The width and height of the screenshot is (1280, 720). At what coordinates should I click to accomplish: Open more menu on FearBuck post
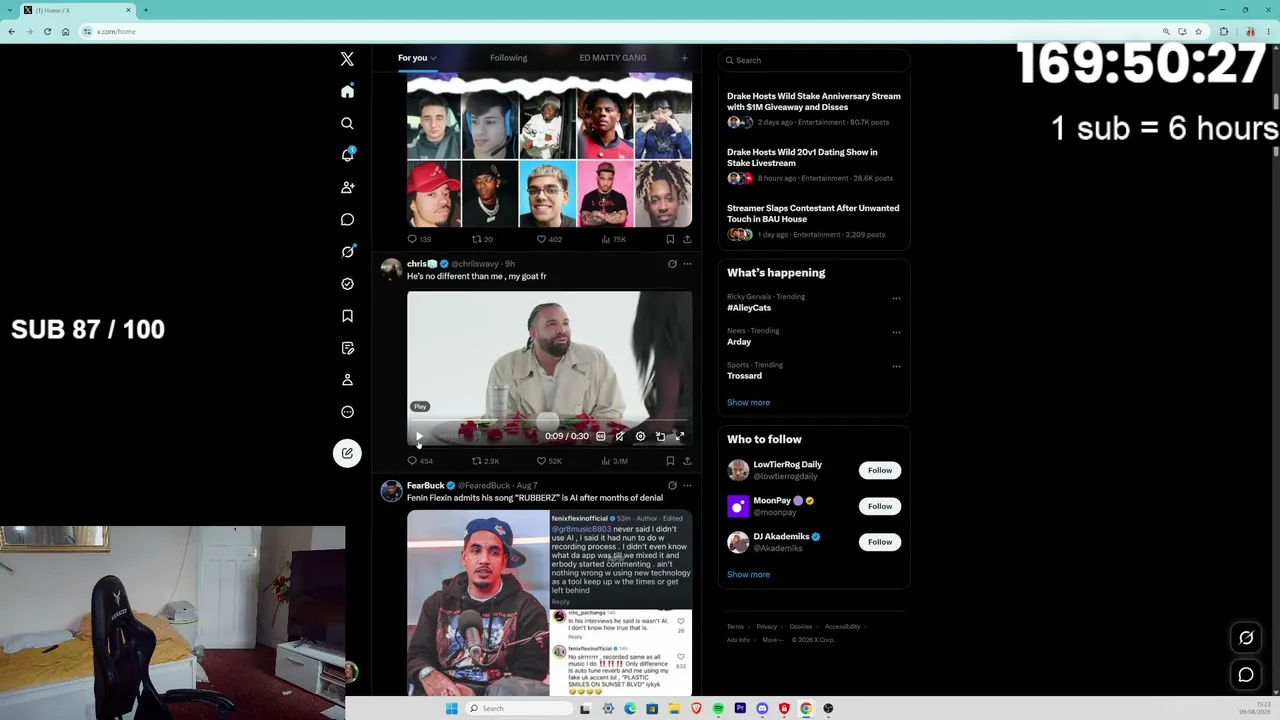[x=687, y=486]
